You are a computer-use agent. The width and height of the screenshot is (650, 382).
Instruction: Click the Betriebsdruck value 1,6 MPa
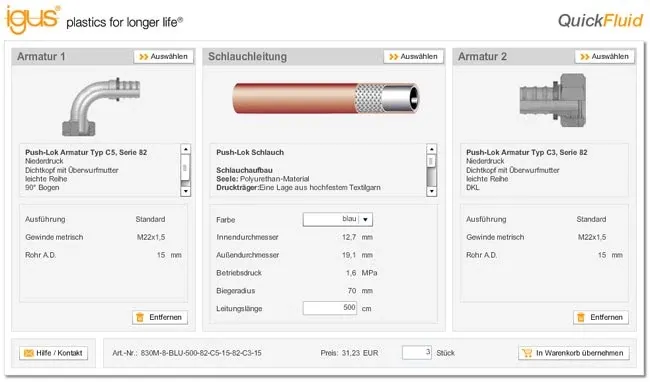pyautogui.click(x=361, y=273)
